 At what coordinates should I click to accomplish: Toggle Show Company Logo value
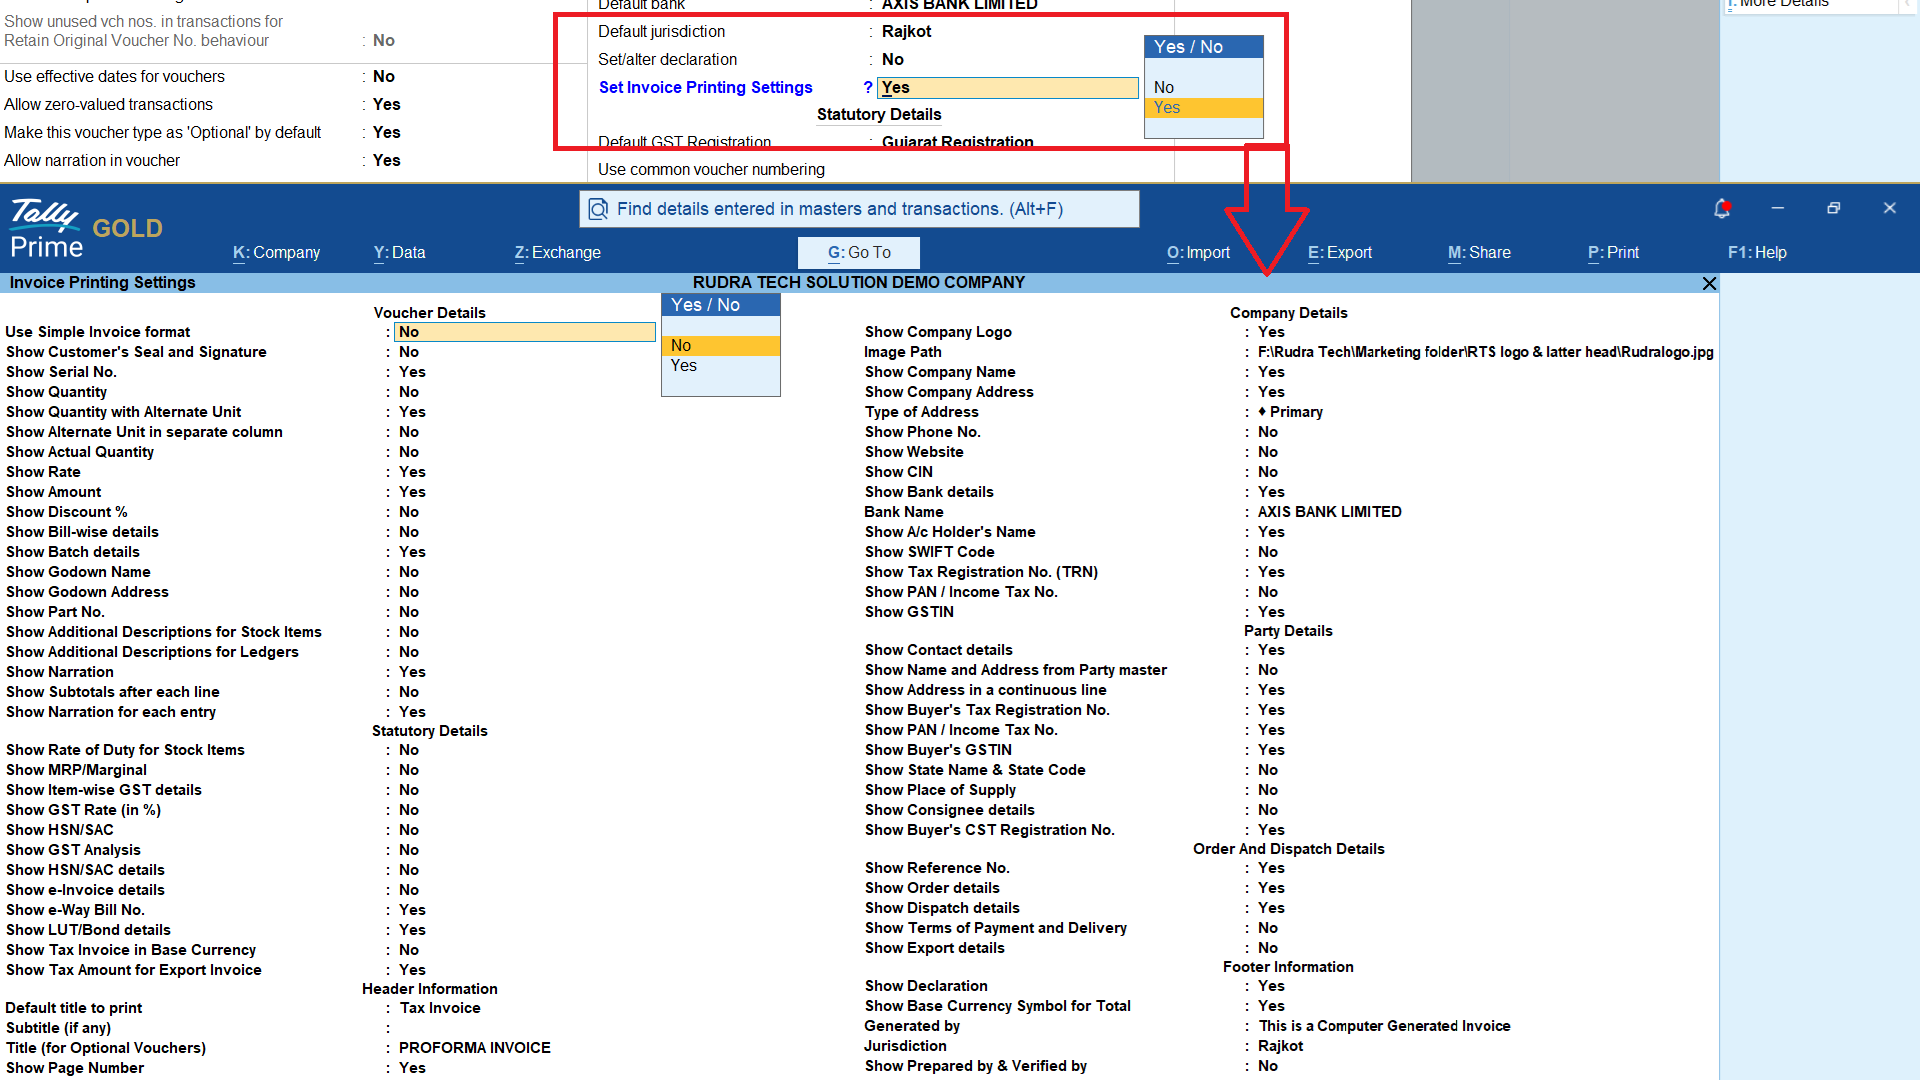(x=1271, y=332)
